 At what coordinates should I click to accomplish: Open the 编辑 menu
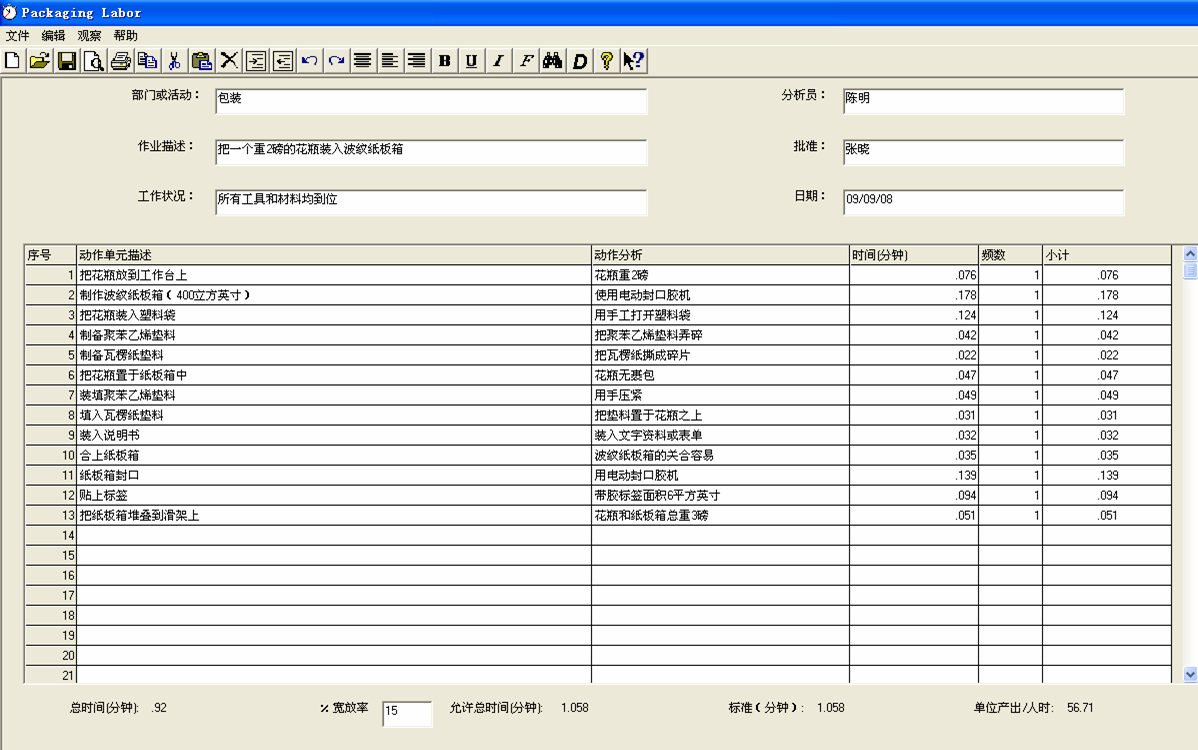[x=53, y=35]
